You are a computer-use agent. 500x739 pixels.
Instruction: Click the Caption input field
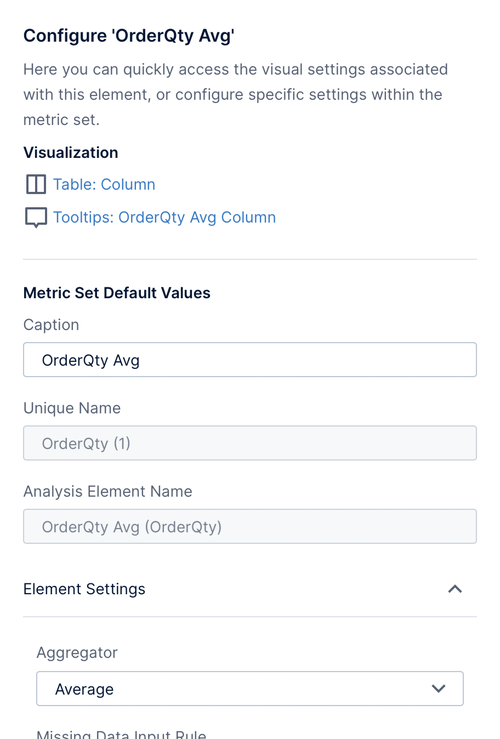[250, 360]
